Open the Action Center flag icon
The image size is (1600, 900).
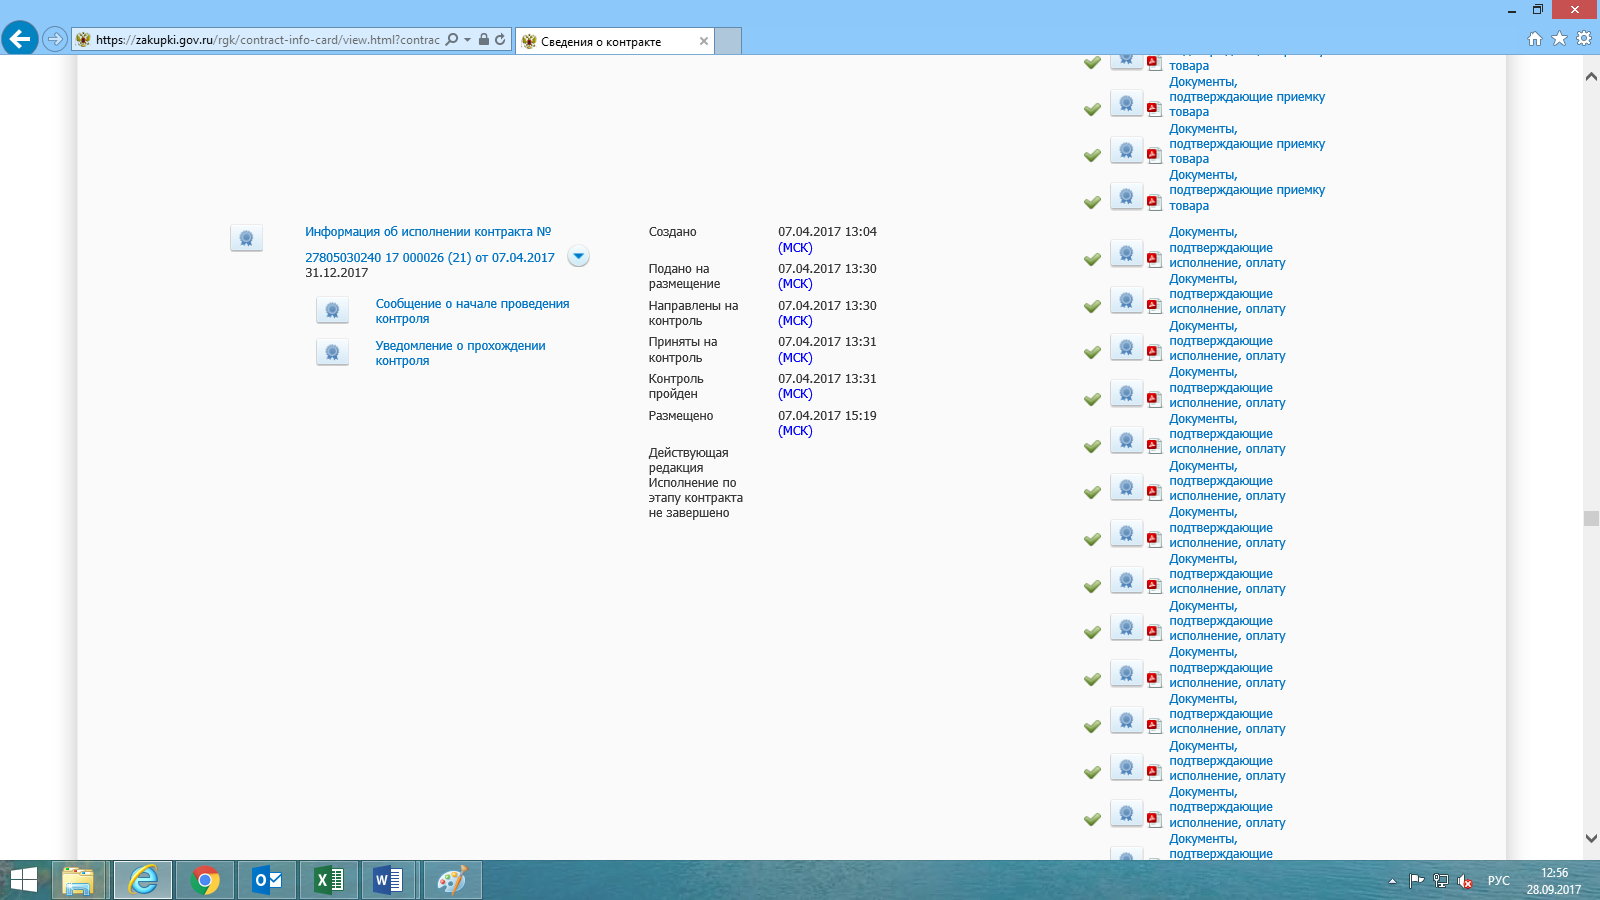point(1416,881)
